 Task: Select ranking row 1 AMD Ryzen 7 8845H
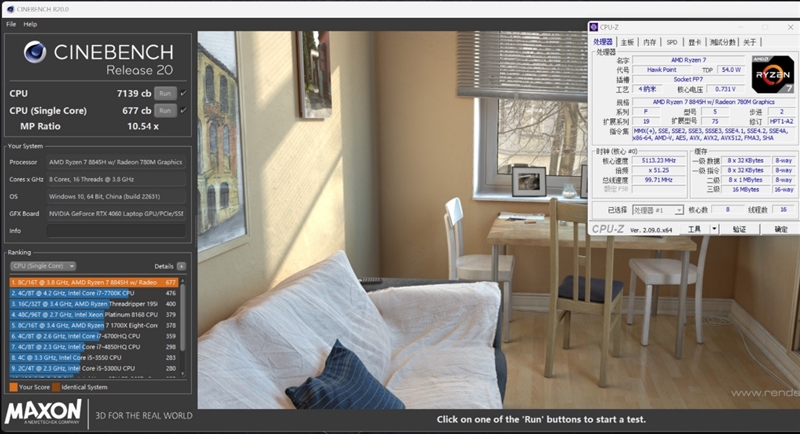click(94, 282)
